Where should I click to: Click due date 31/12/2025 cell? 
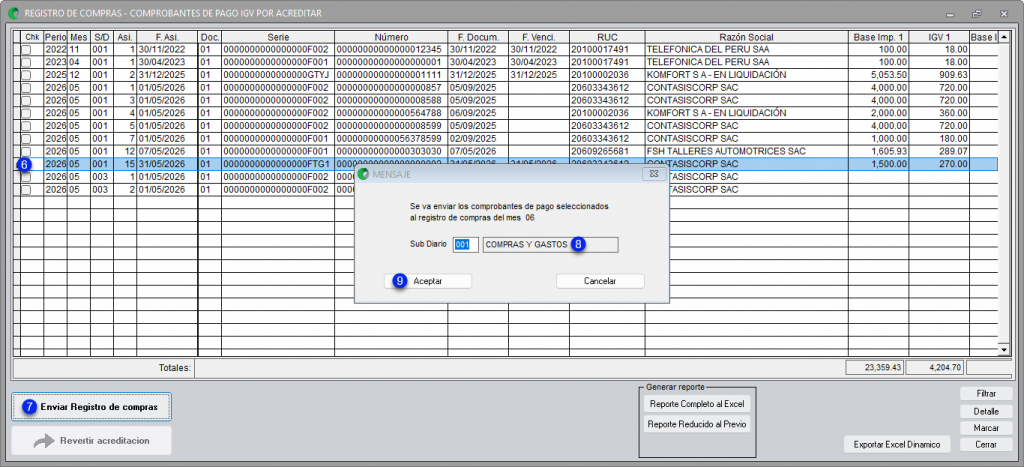(539, 75)
